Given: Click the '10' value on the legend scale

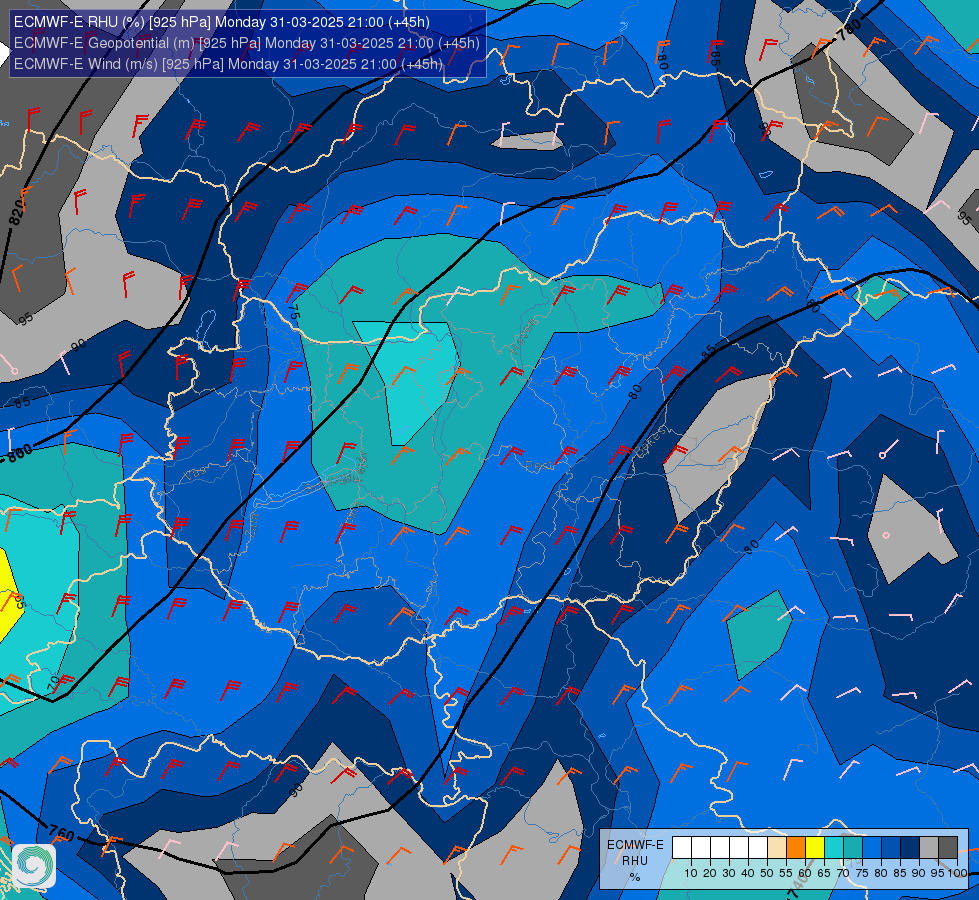Looking at the screenshot, I should [691, 873].
